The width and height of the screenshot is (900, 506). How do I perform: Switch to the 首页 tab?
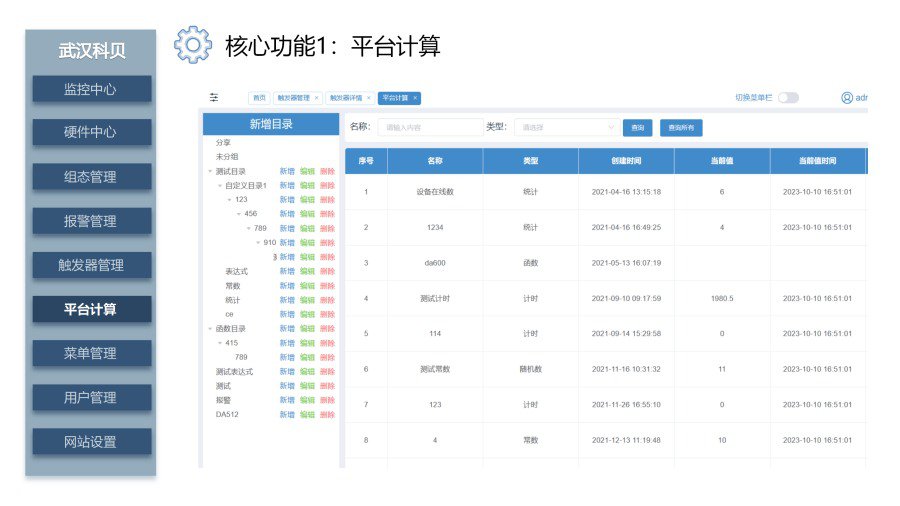[x=259, y=98]
